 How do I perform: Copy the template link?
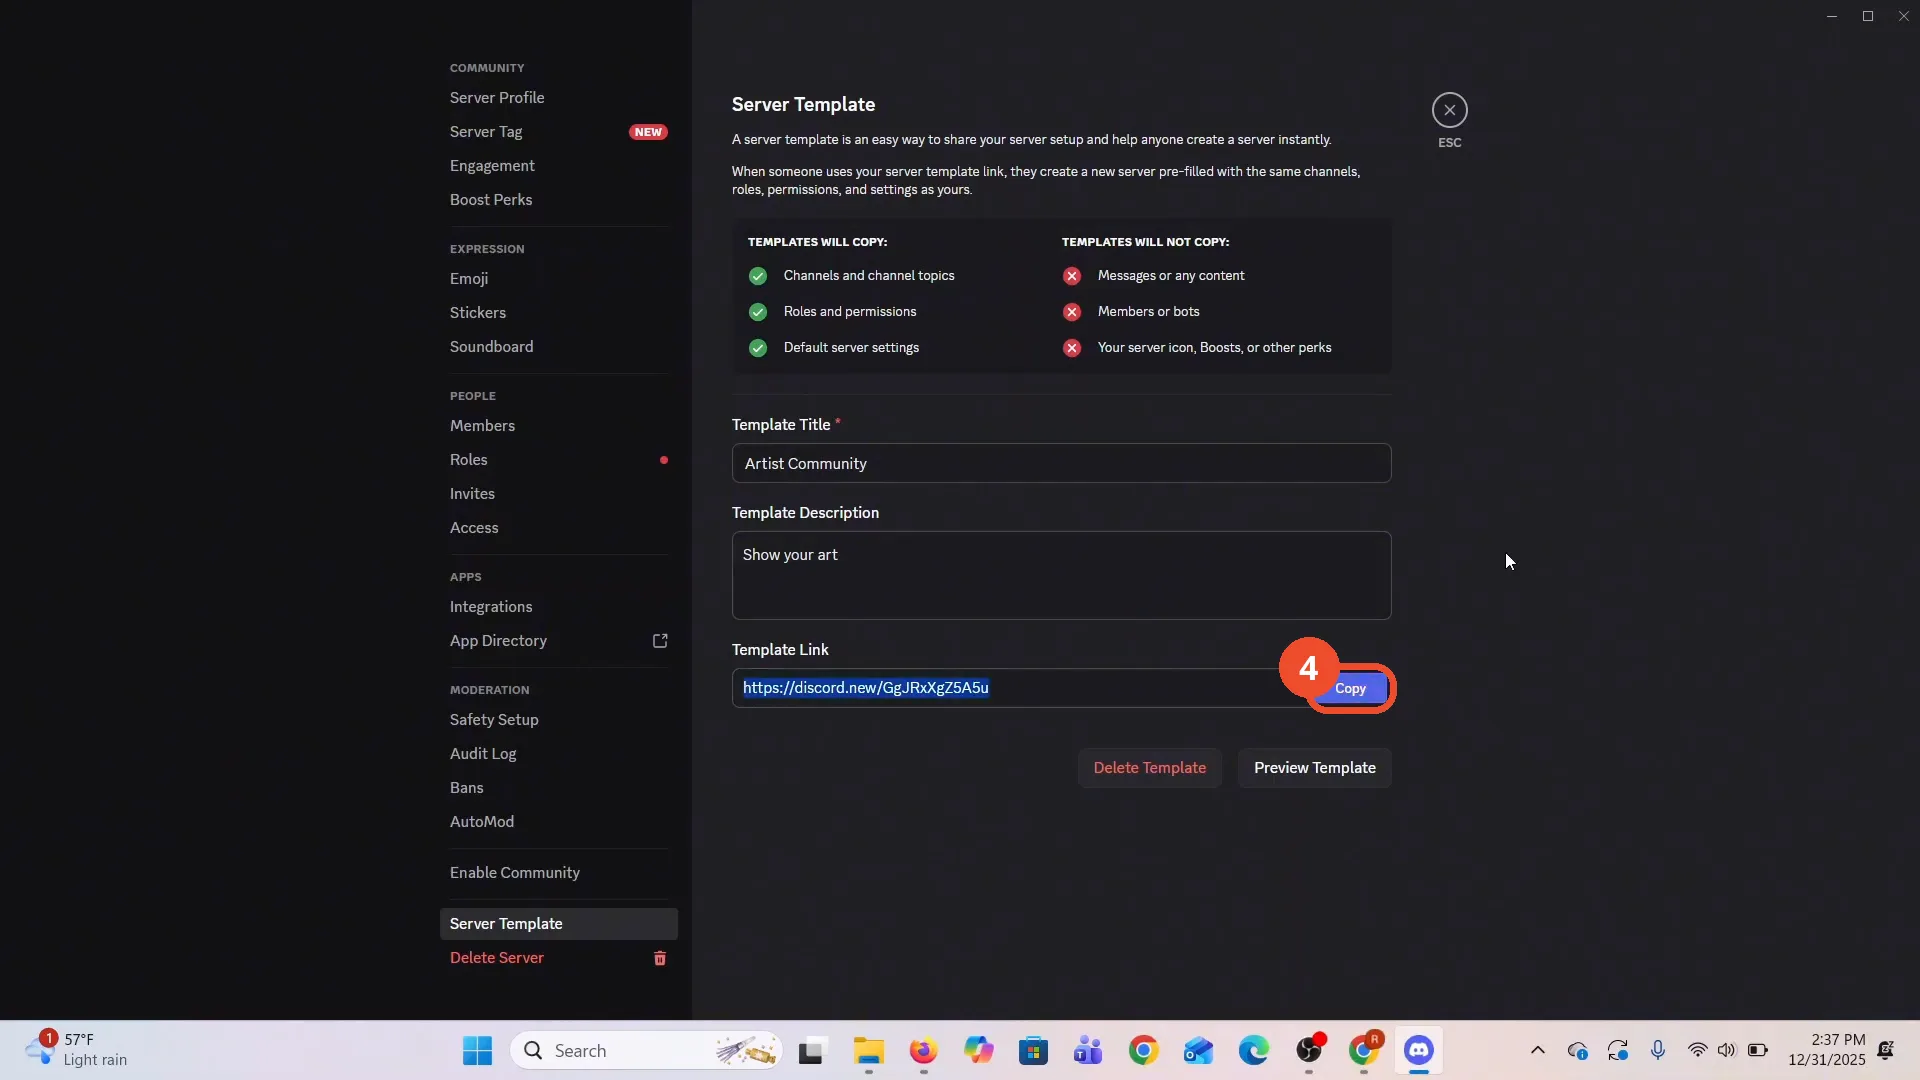[x=1350, y=688]
